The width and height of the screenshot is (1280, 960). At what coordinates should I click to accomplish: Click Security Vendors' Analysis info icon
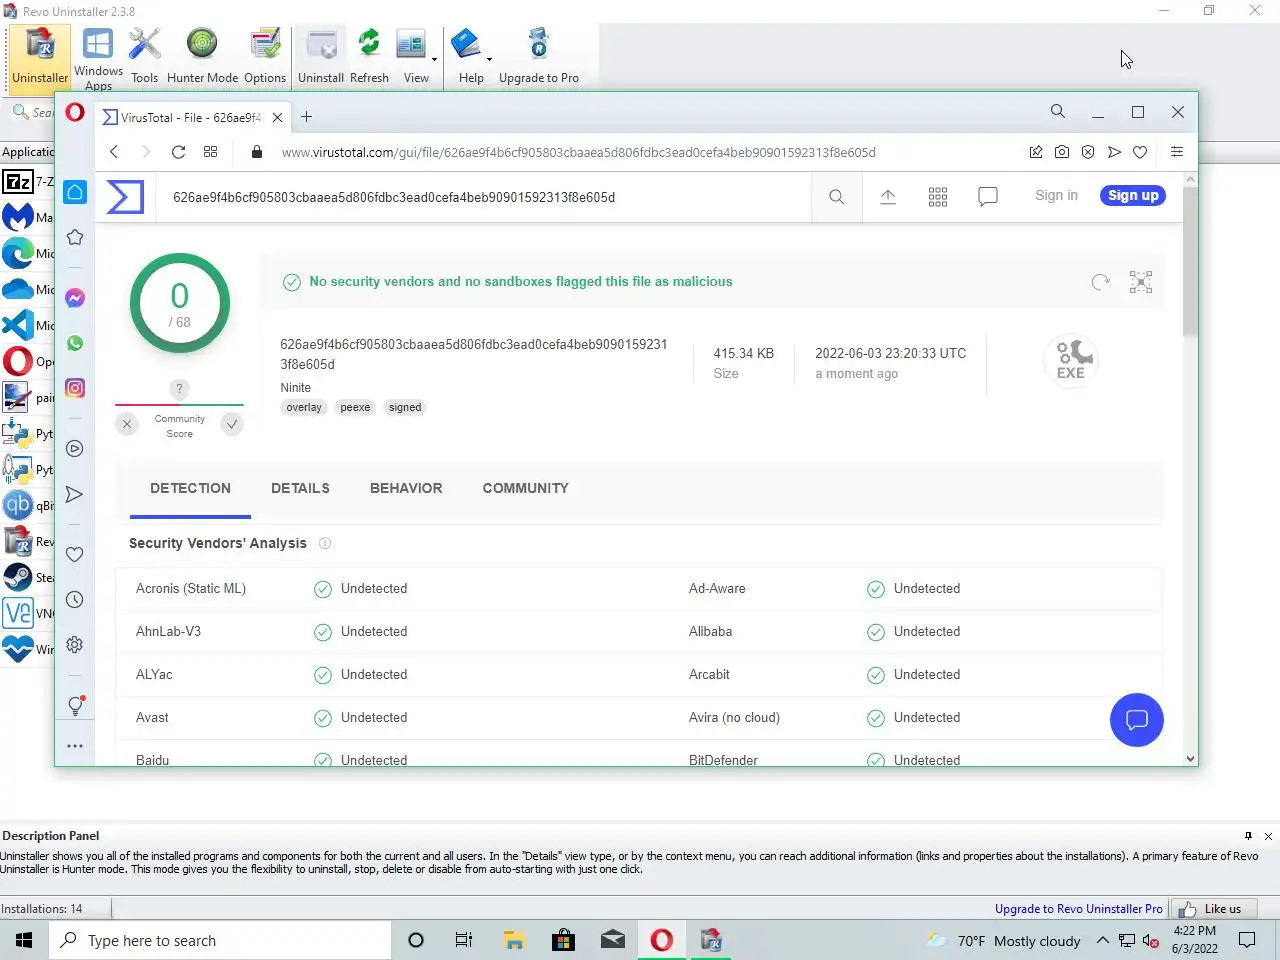click(325, 543)
